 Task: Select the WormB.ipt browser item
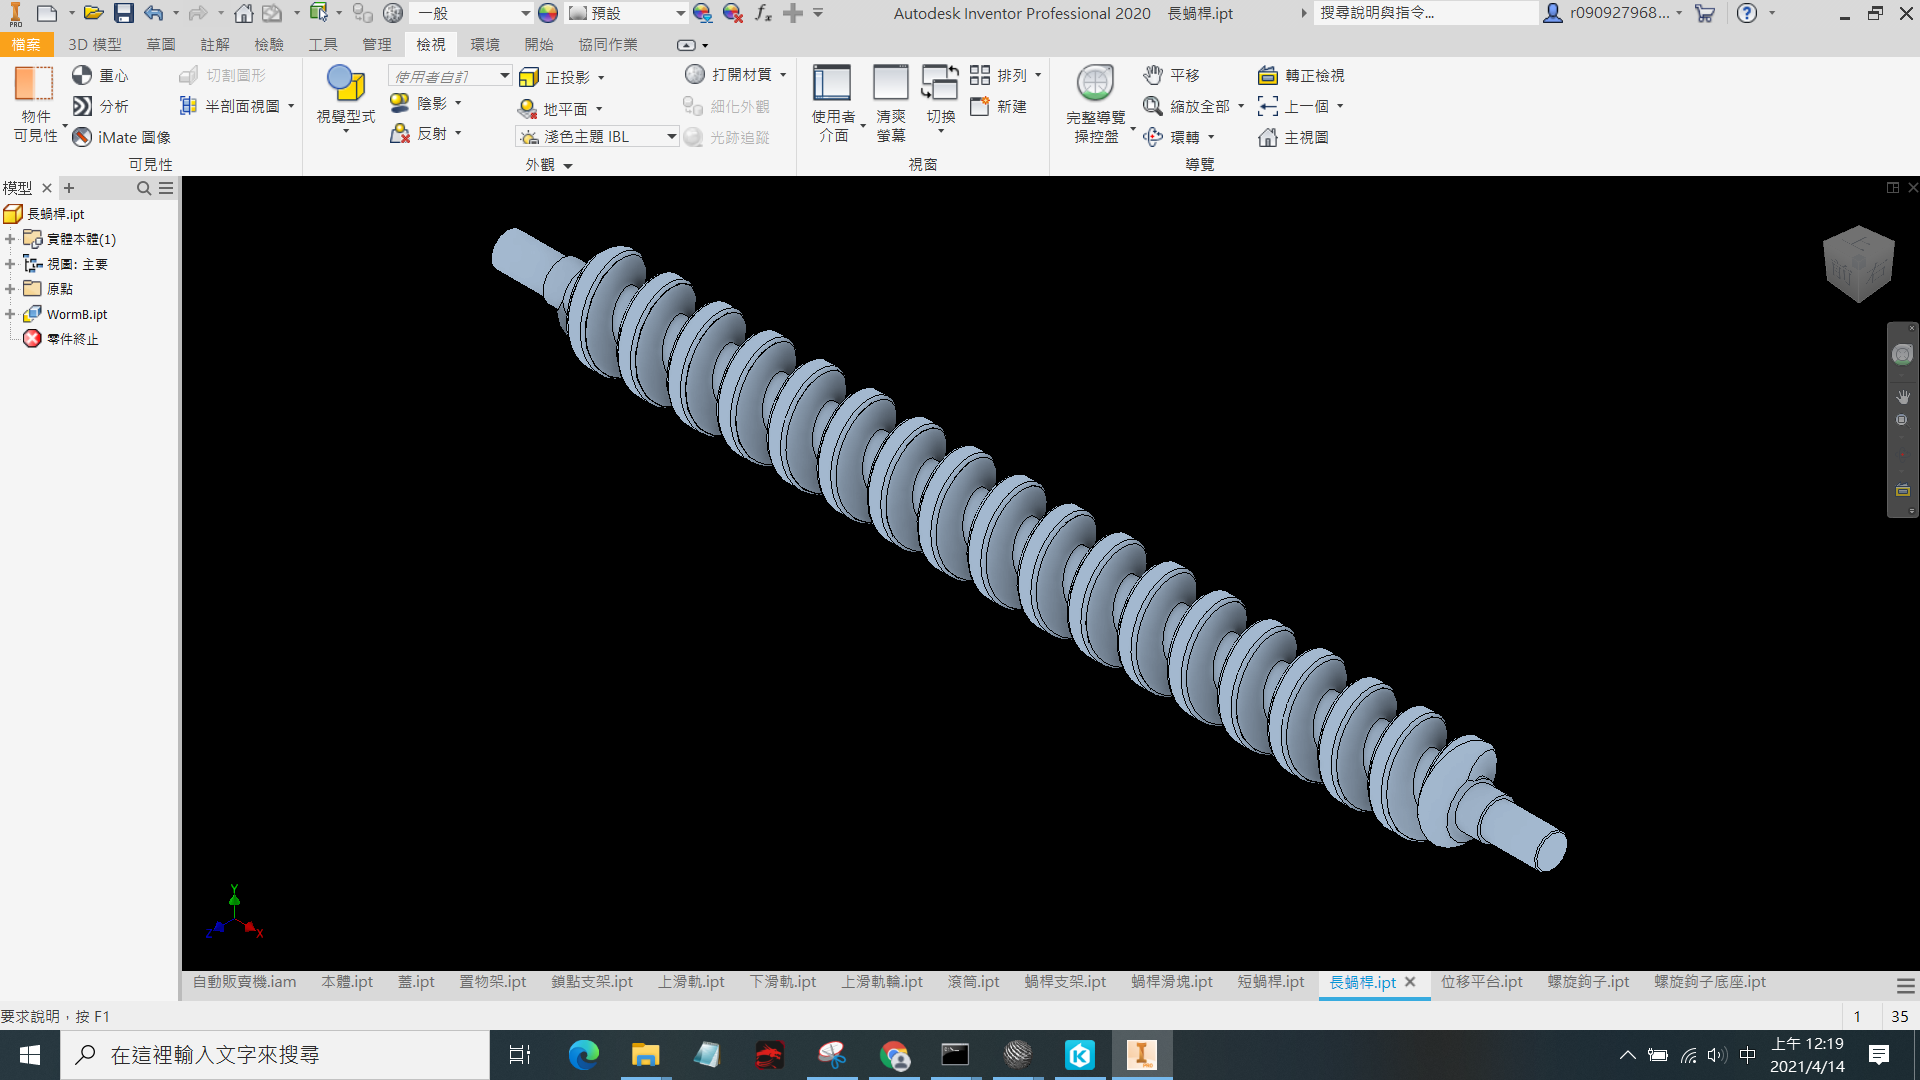[76, 314]
